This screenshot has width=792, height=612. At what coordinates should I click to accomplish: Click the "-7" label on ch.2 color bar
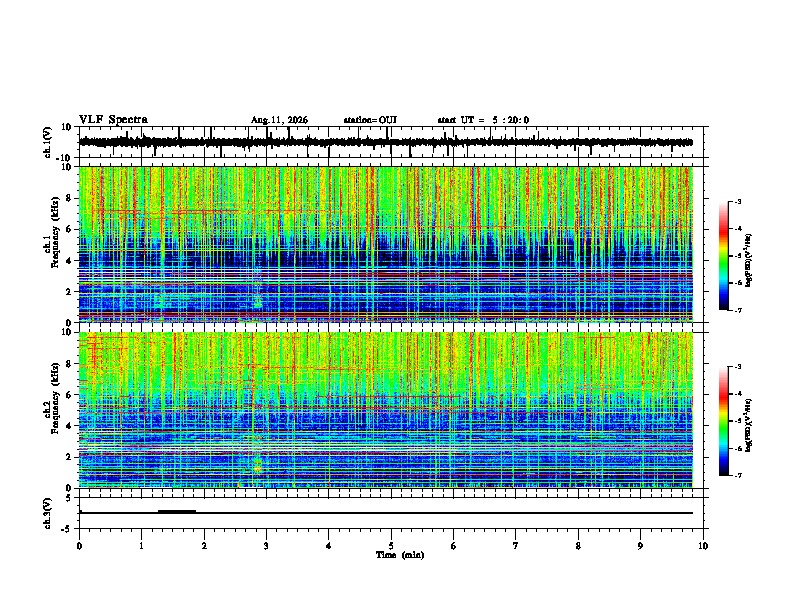[737, 475]
